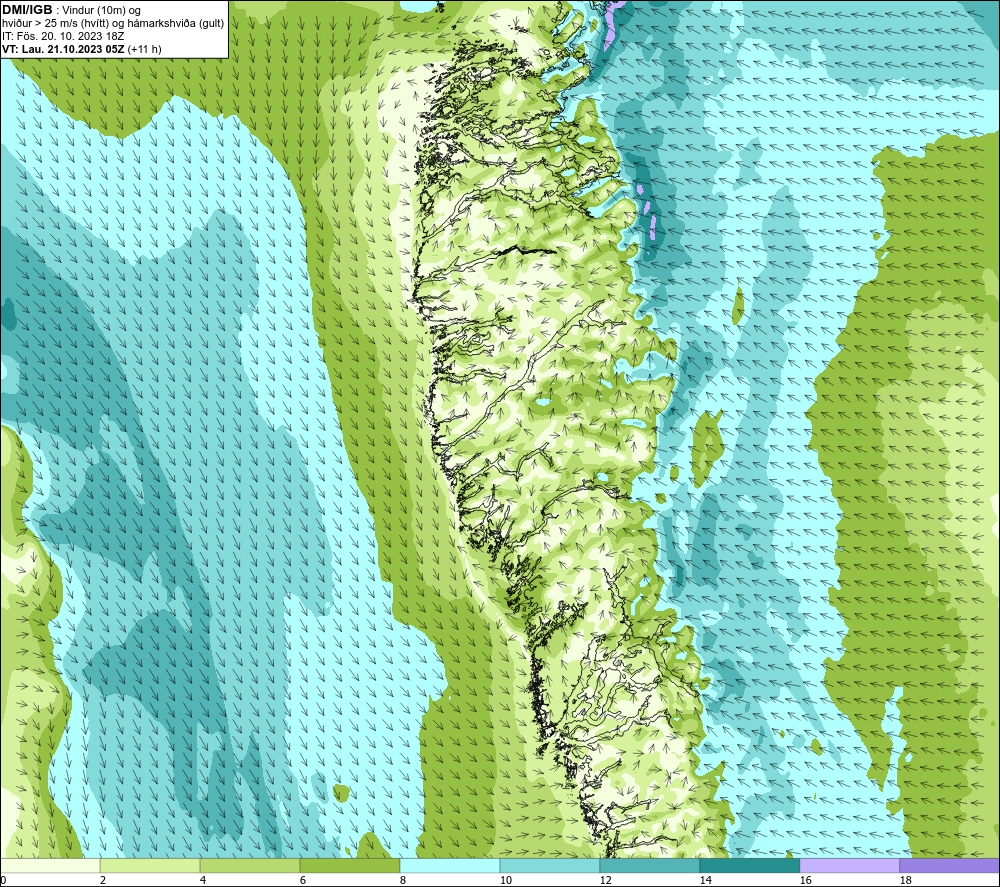Click the 8–10 m/s light cyan swatch

point(450,865)
